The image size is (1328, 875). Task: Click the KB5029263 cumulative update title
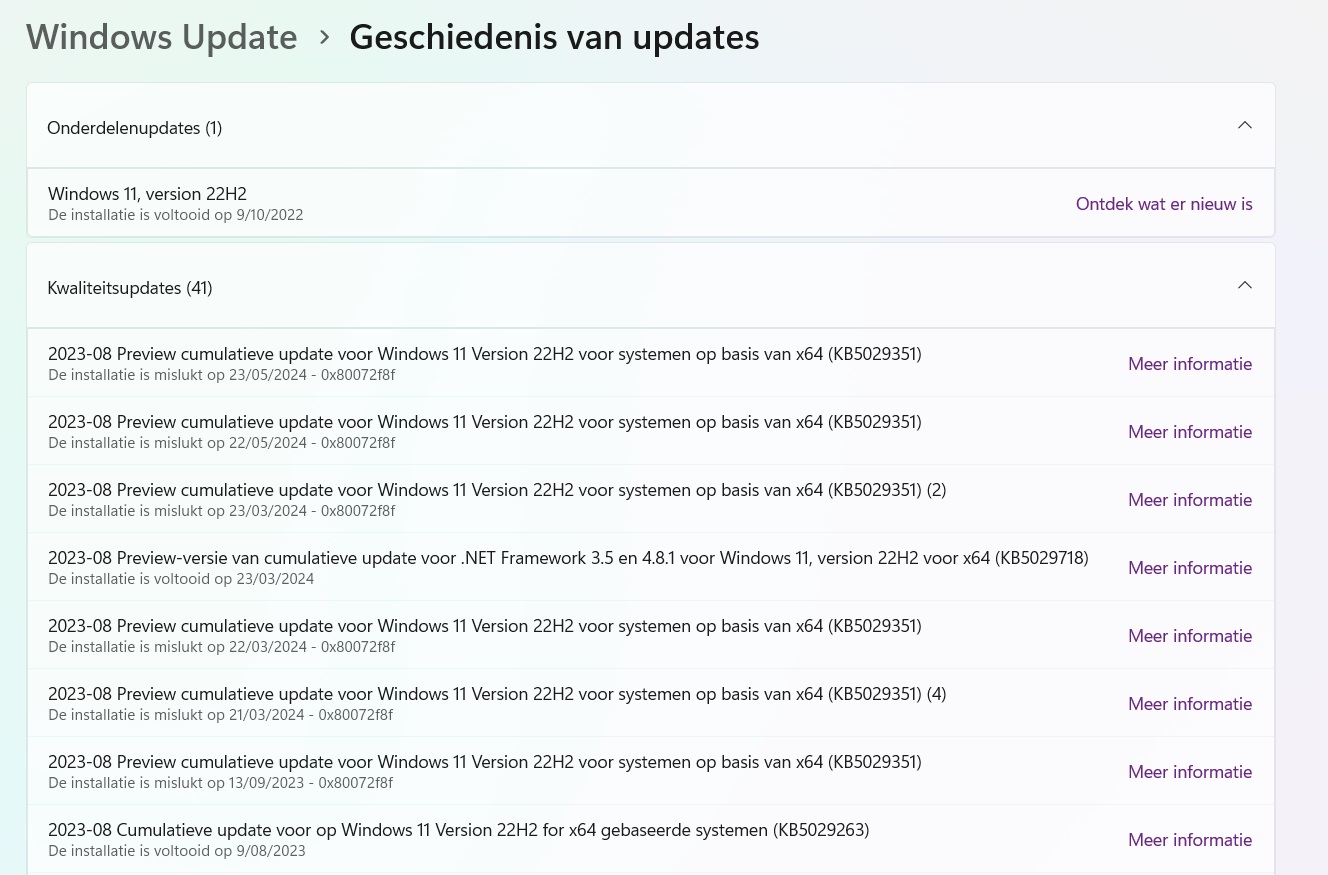(458, 830)
